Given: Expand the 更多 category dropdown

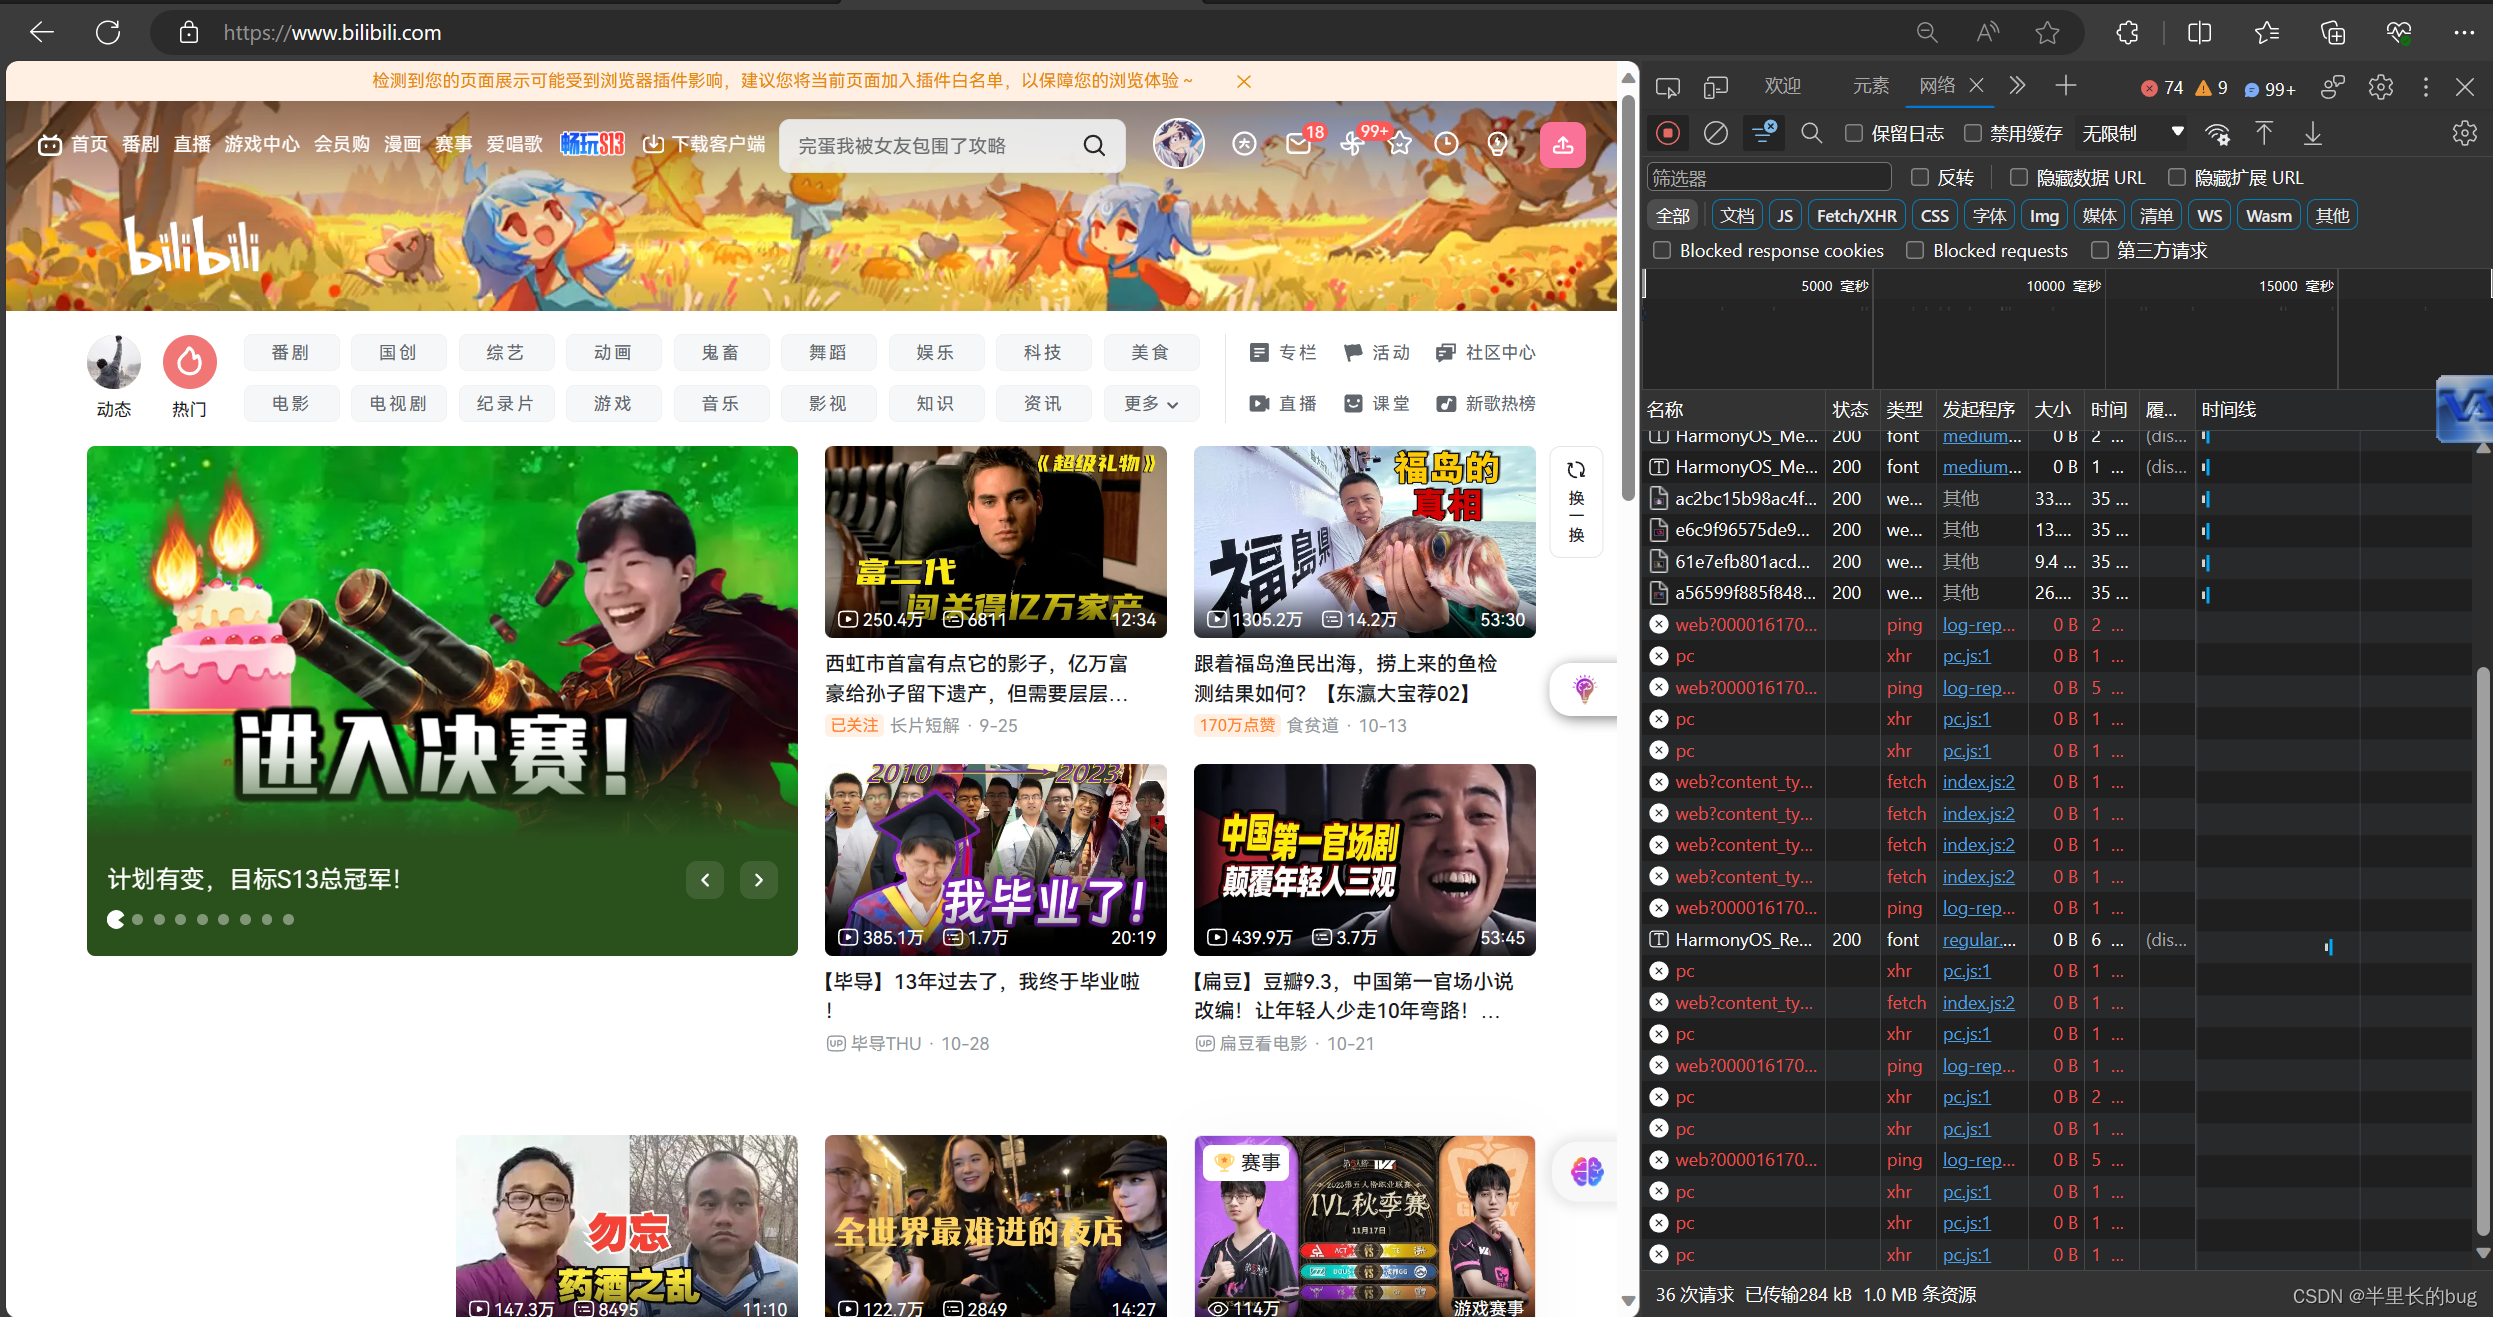Looking at the screenshot, I should pyautogui.click(x=1151, y=404).
